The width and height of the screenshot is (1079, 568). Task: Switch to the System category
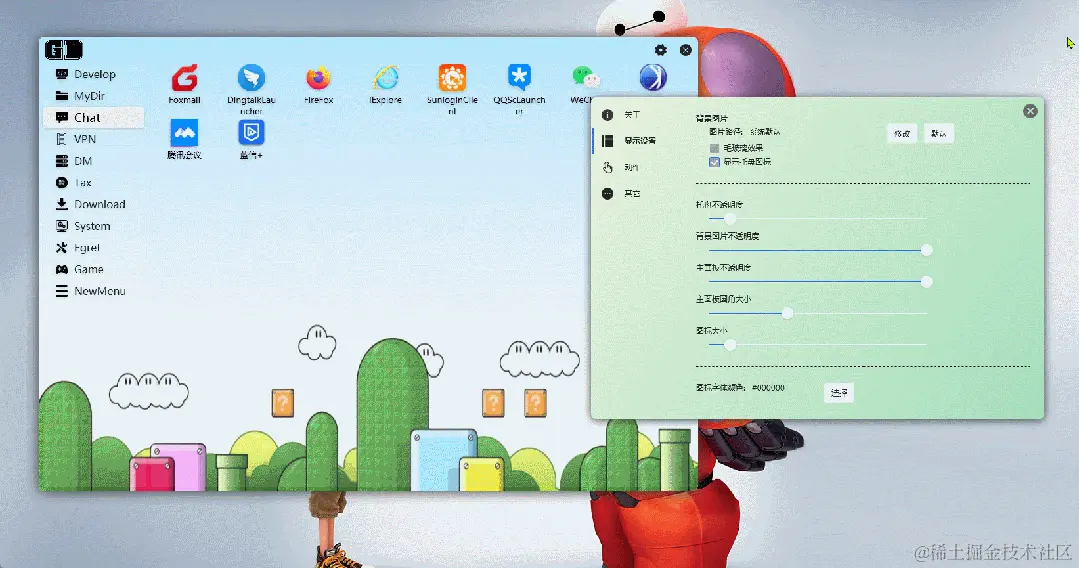click(94, 226)
